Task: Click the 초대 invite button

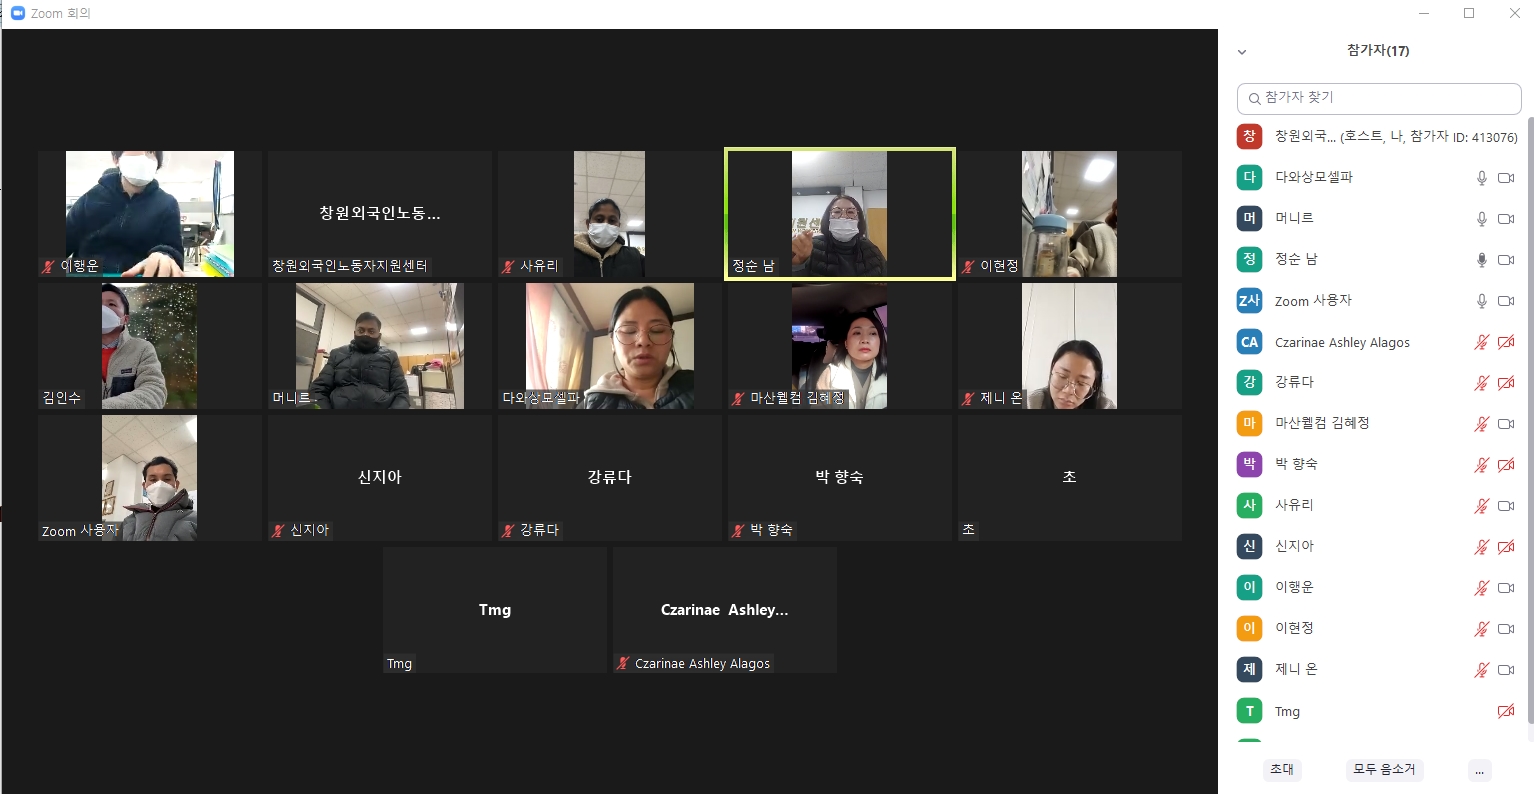Action: (1281, 770)
